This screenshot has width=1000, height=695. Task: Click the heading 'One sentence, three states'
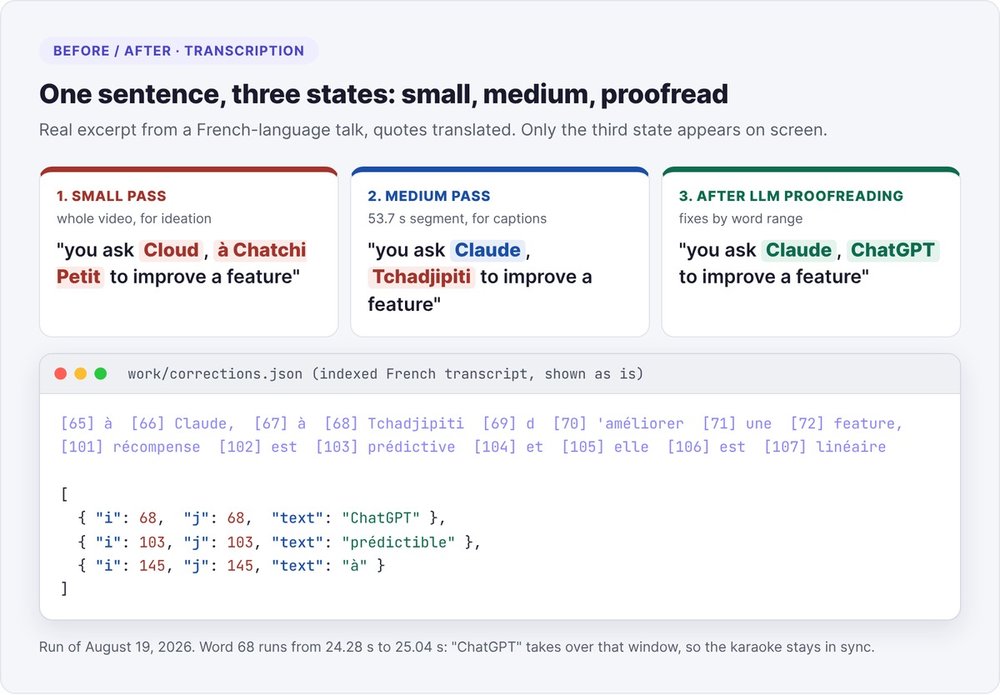point(383,94)
